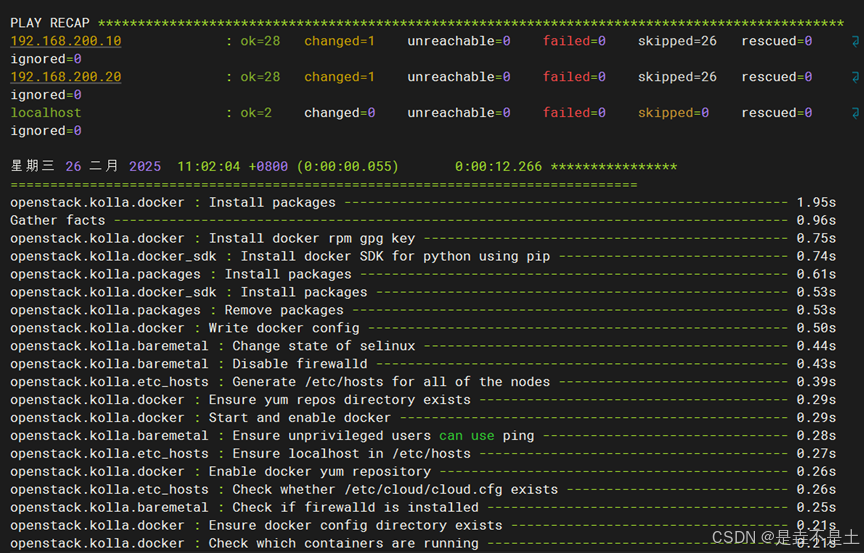Click failed=0 in the 192.168.200.20 row
Image resolution: width=864 pixels, height=553 pixels.
(574, 77)
